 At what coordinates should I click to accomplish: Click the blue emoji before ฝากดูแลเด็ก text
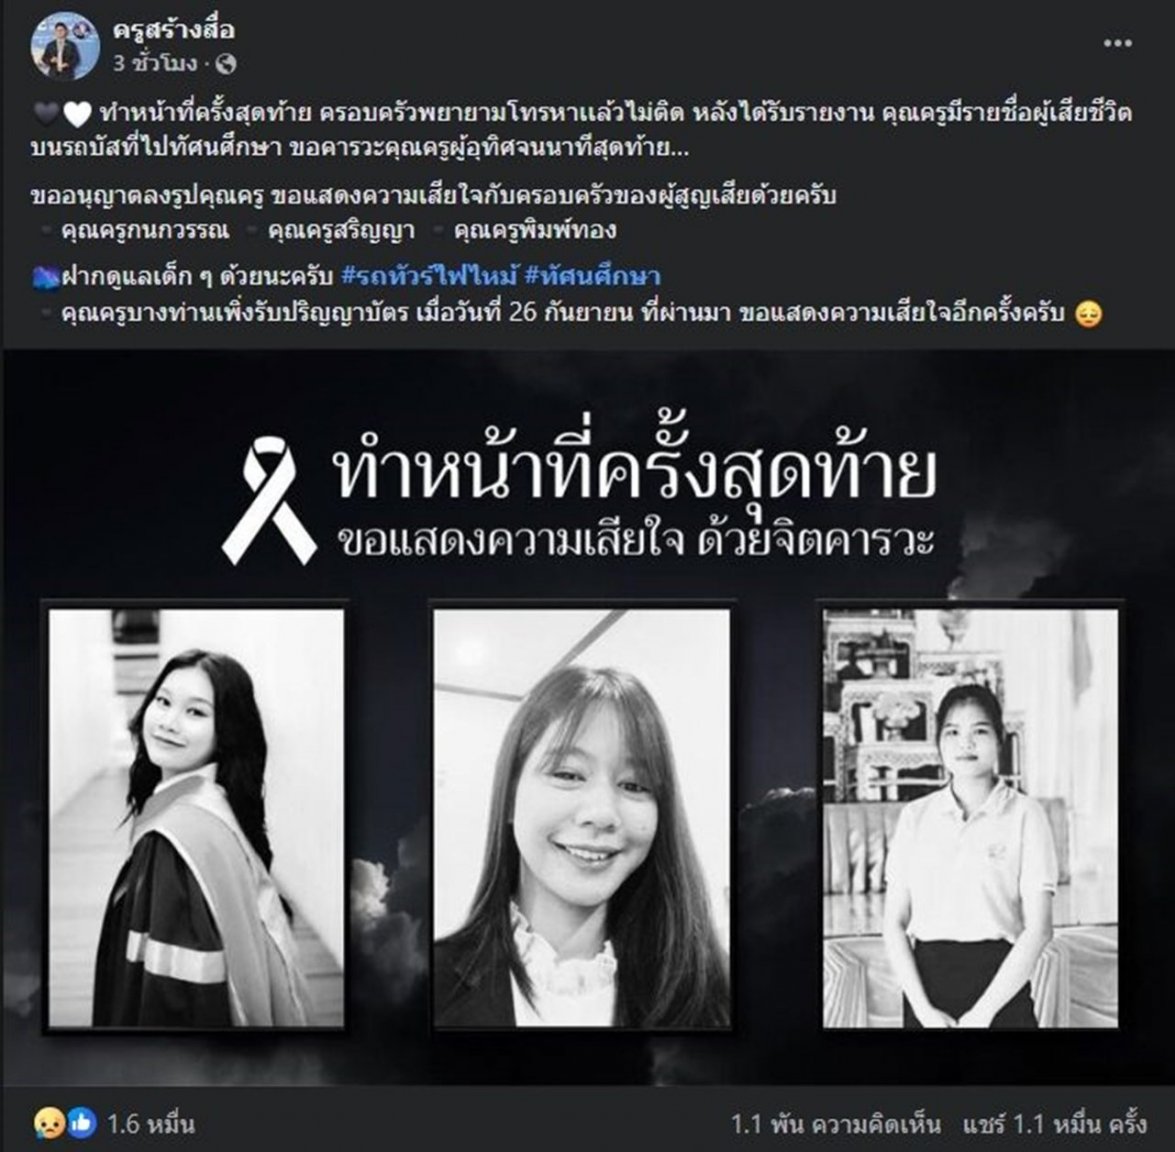(x=46, y=277)
